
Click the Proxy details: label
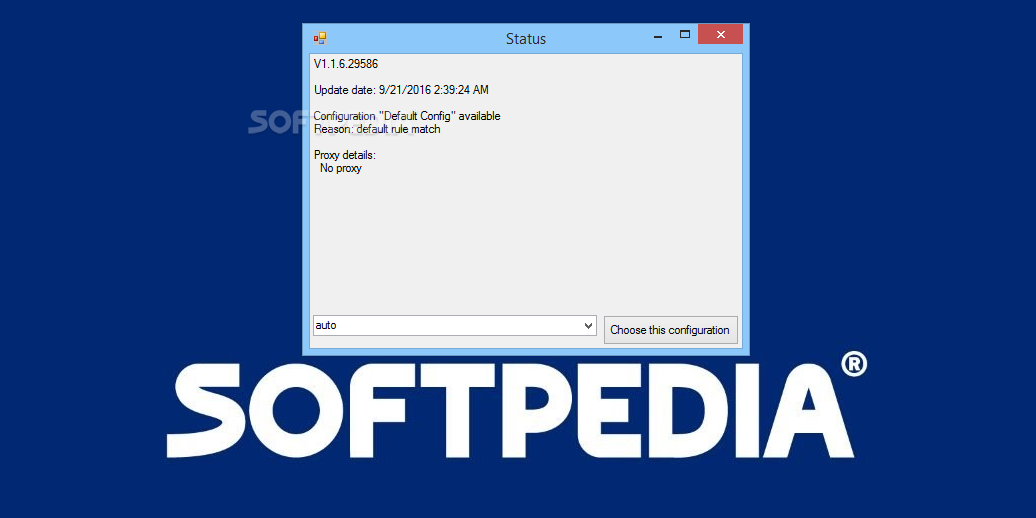[345, 155]
